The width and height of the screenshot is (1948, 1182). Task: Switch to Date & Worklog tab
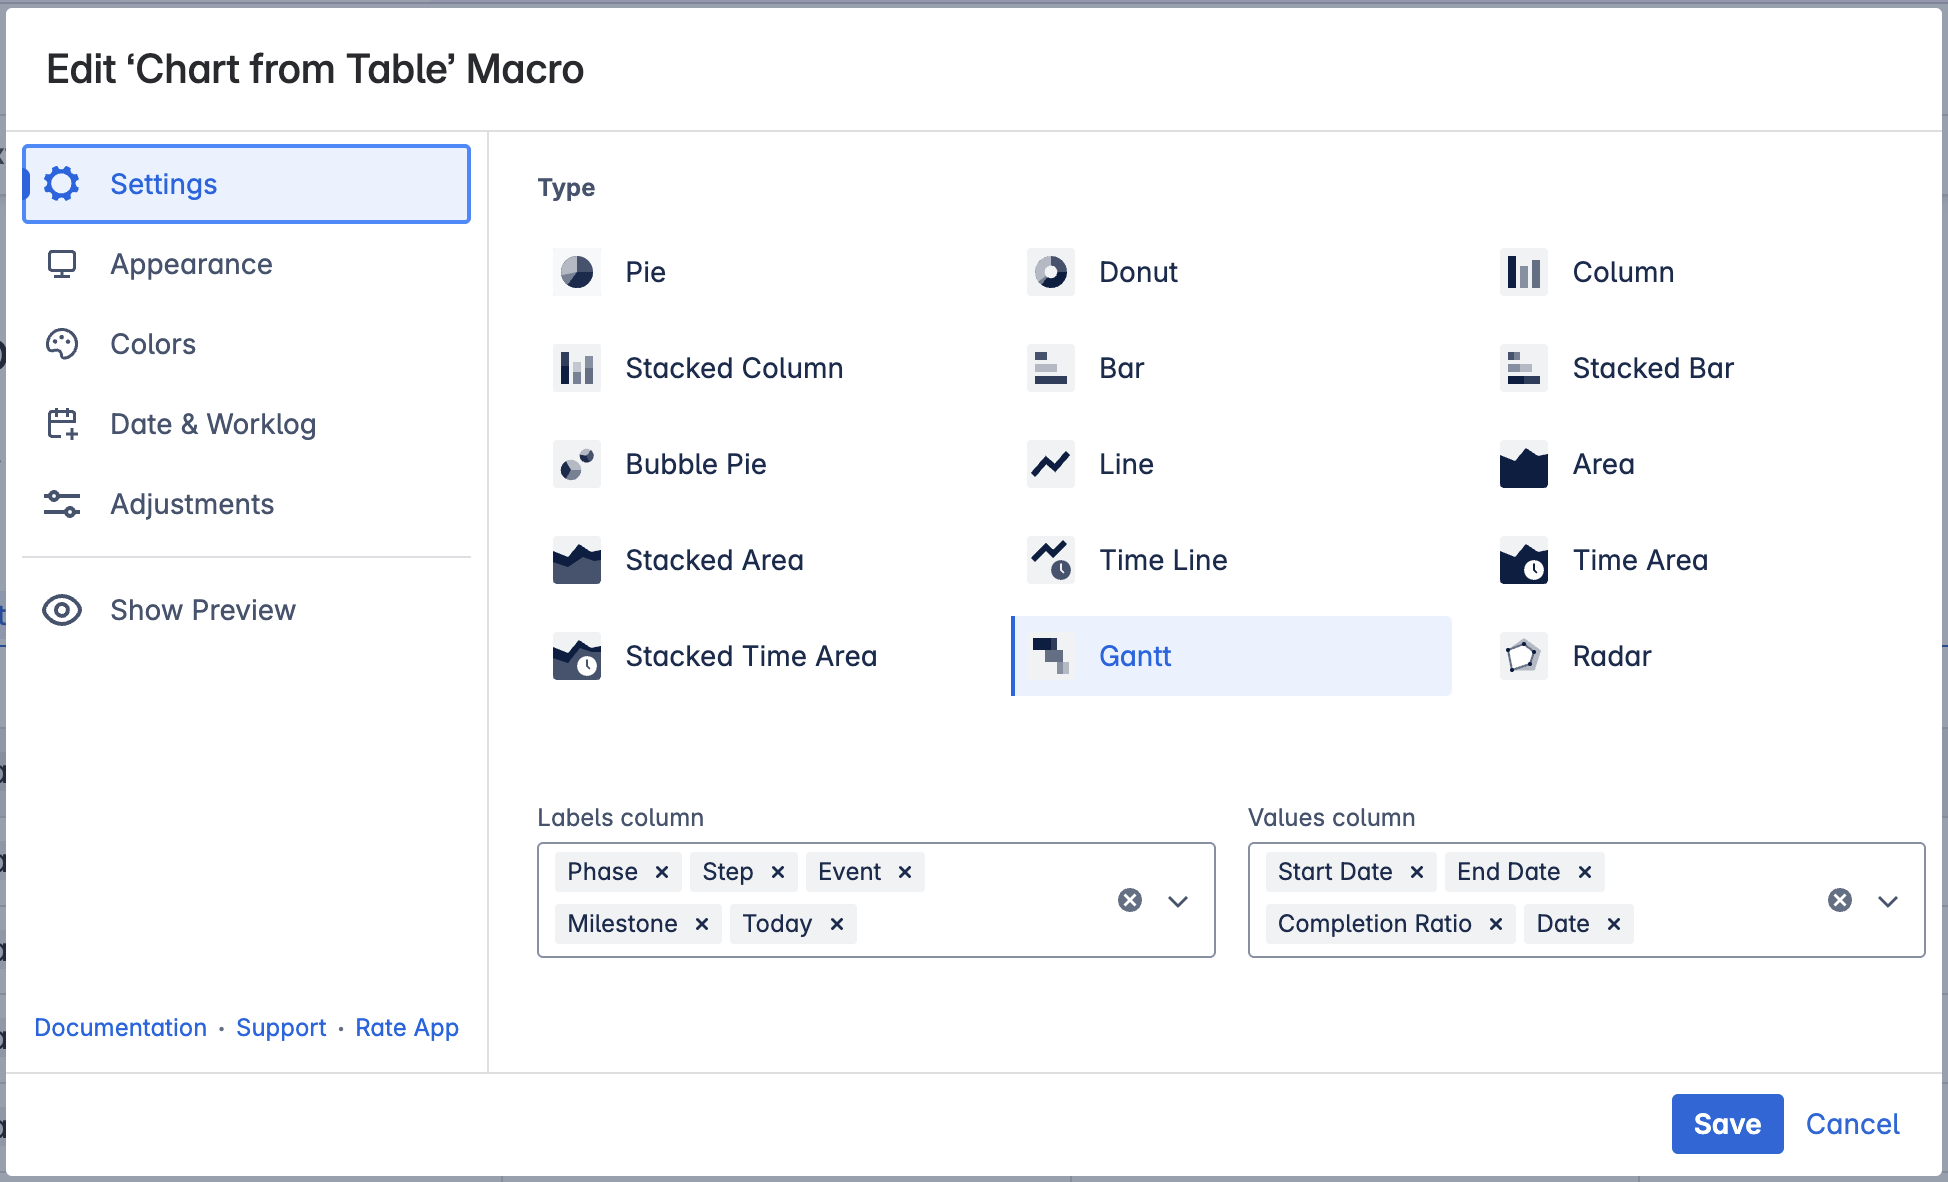point(212,424)
